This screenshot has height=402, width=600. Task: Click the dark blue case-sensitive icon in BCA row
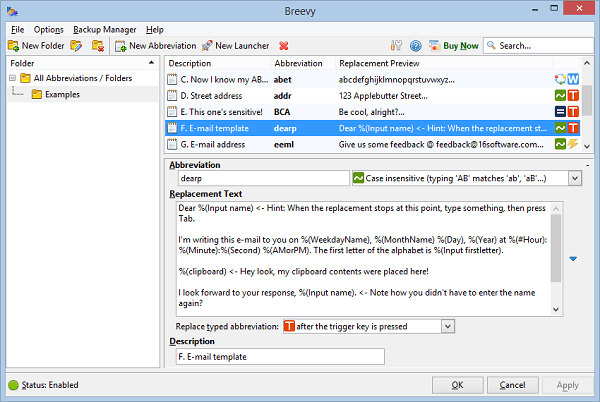pos(560,112)
